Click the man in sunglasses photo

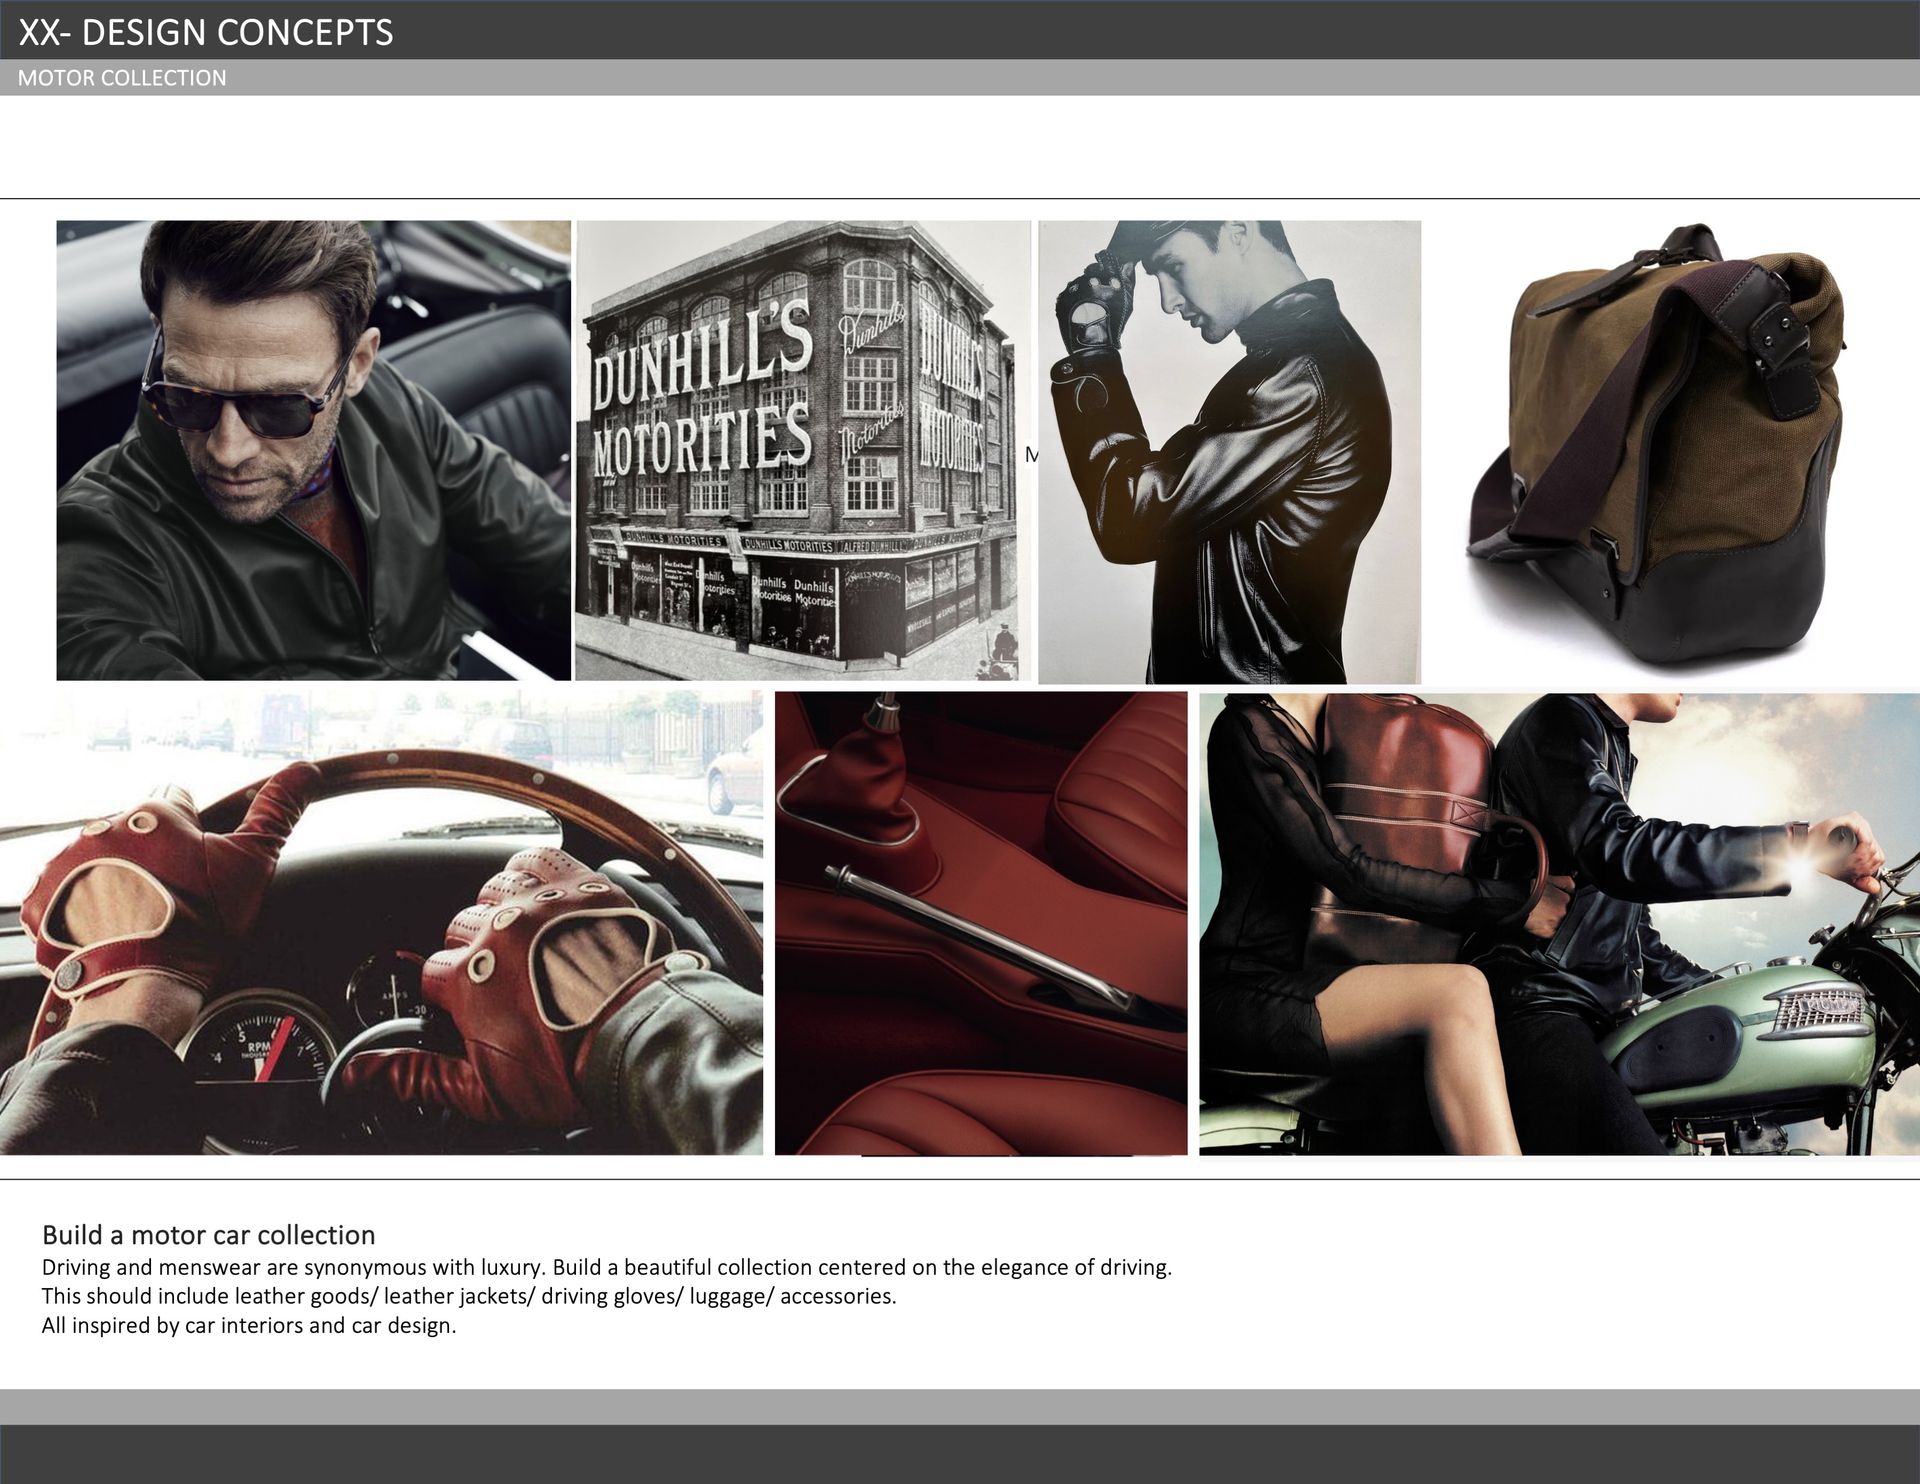click(313, 450)
